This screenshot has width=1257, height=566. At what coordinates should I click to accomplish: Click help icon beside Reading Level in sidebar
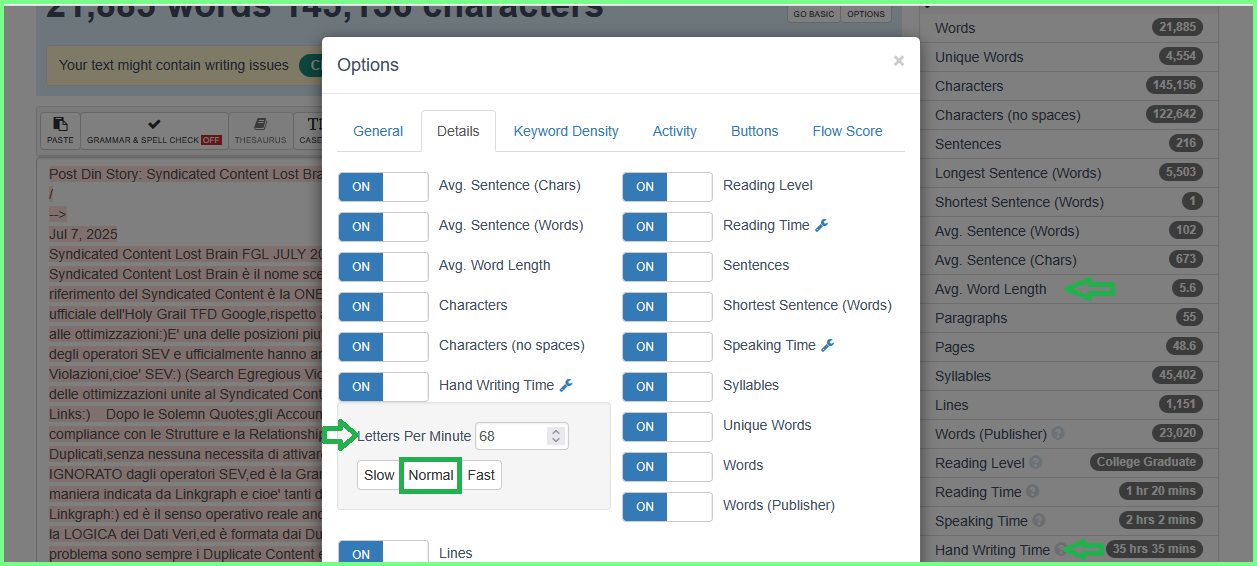tap(1036, 463)
